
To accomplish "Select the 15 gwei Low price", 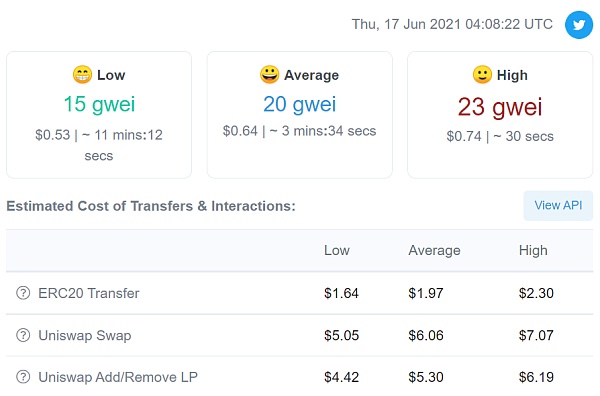I will click(x=99, y=104).
